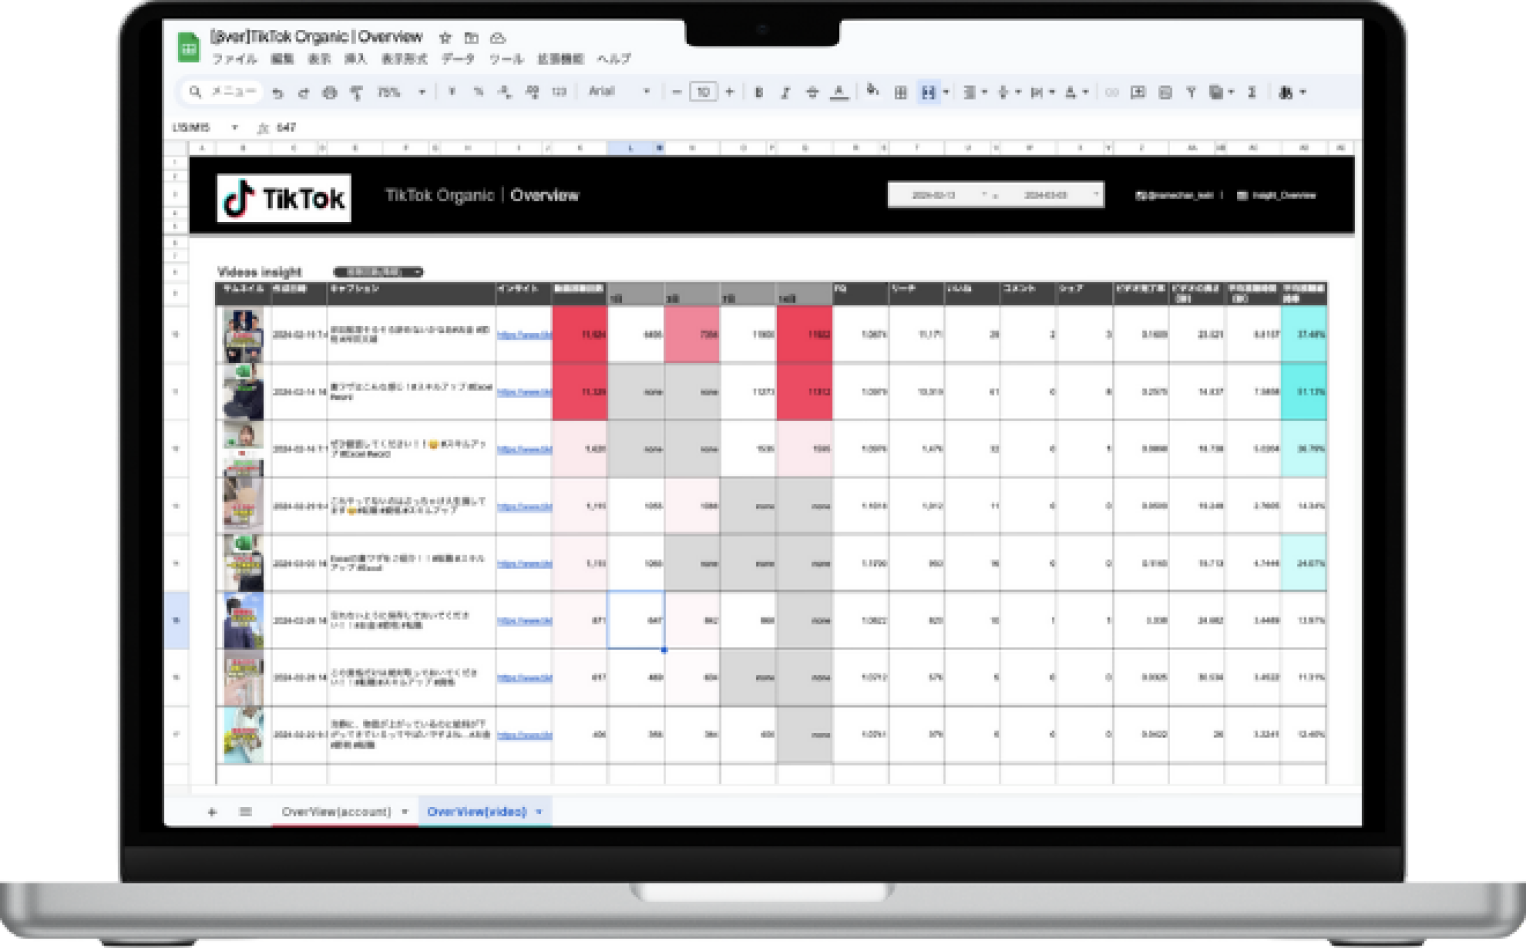Switch to the OverView(account) sheet tab
The image size is (1526, 948).
tap(336, 812)
